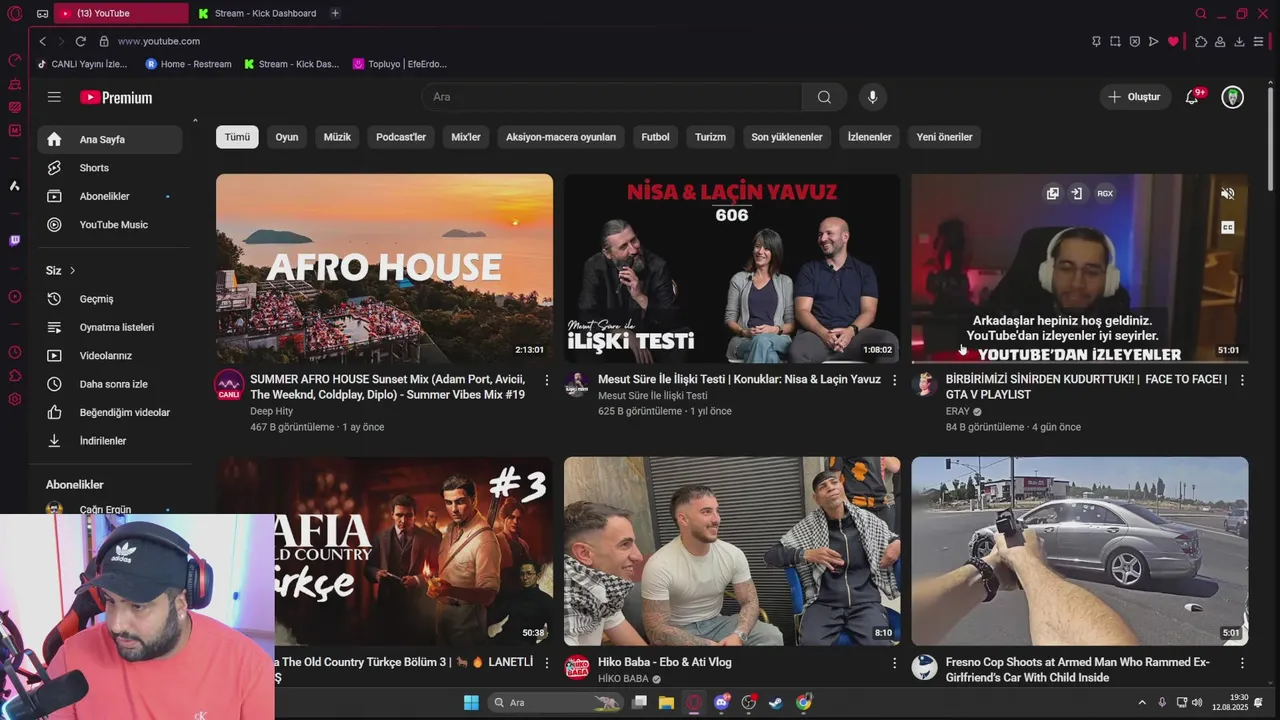This screenshot has width=1280, height=720.
Task: Select the Son yüklenenler chip
Action: [x=787, y=137]
